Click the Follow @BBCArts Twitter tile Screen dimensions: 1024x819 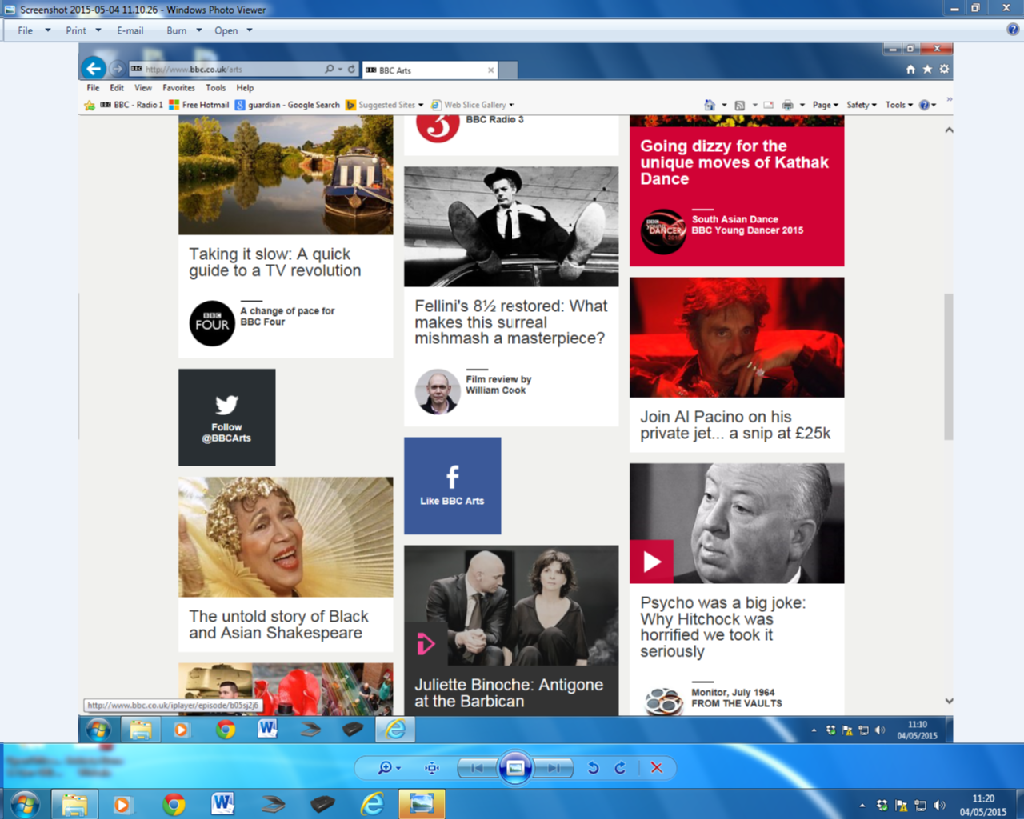[x=227, y=417]
